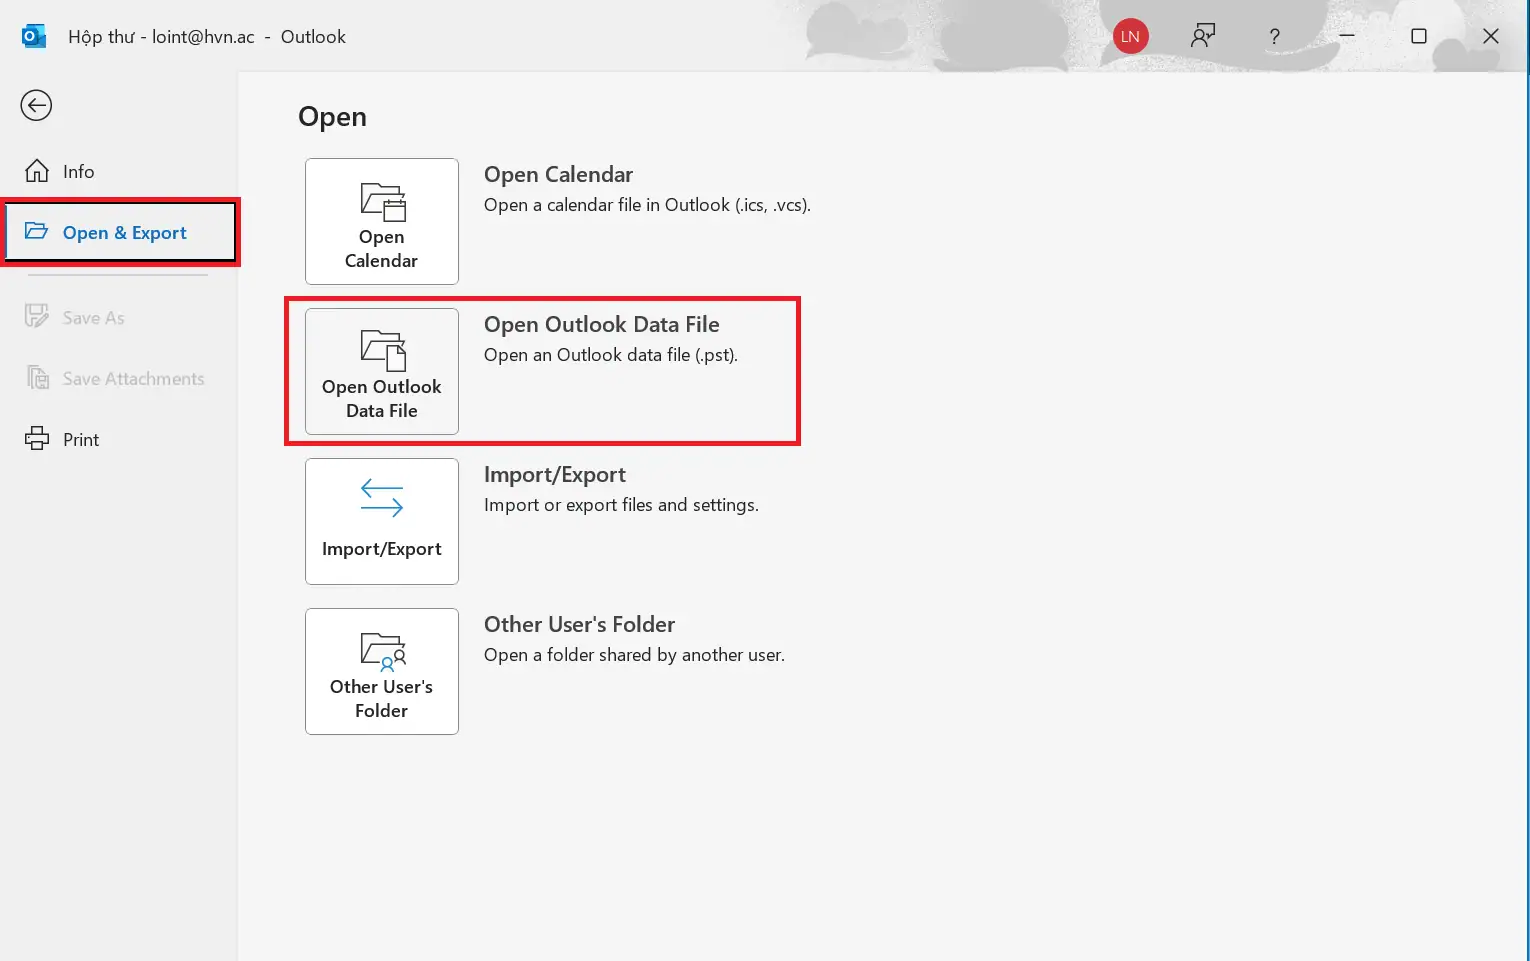Click the Open Calendar tile button
The width and height of the screenshot is (1530, 961).
(x=382, y=221)
